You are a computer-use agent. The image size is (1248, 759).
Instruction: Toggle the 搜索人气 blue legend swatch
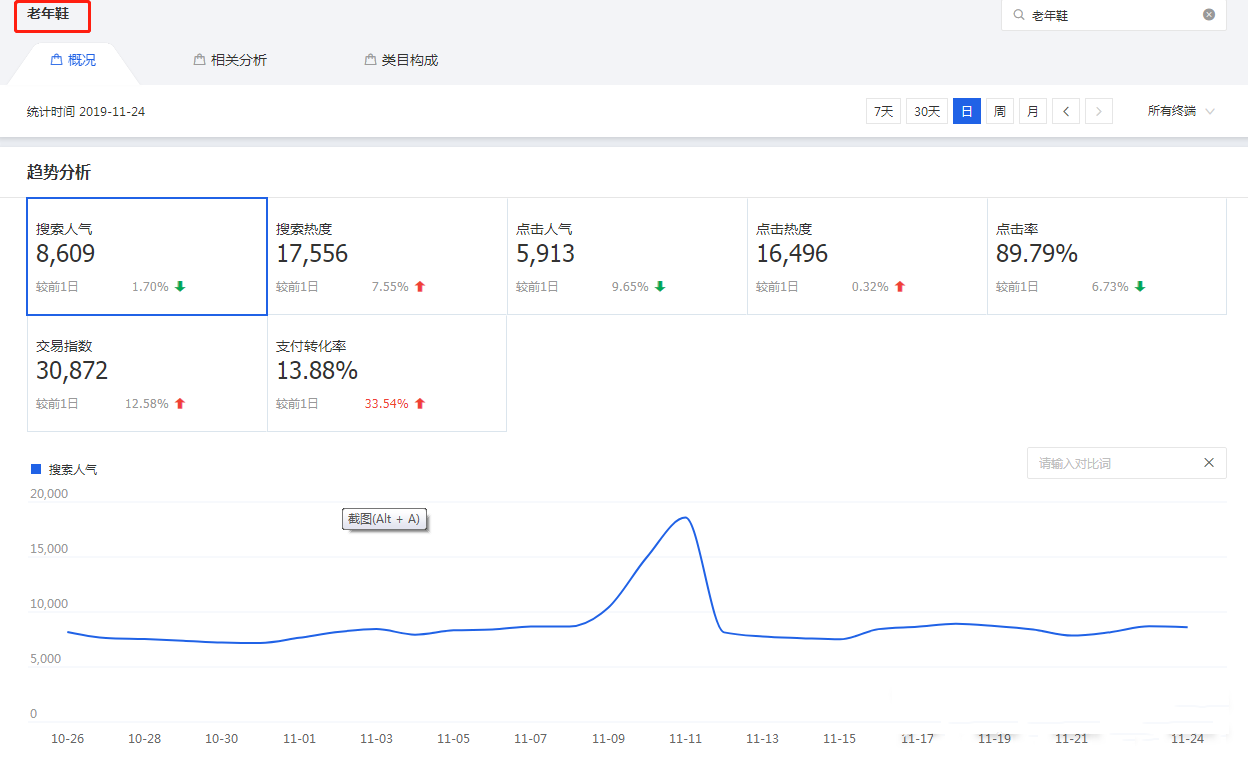click(36, 469)
